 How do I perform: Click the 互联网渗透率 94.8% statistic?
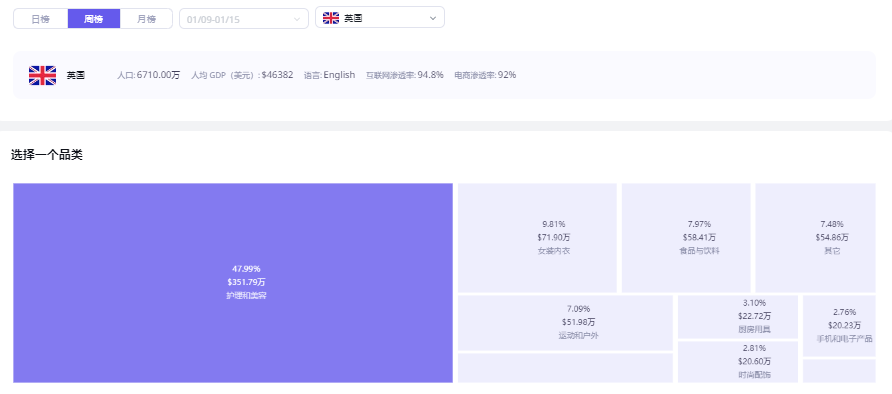point(404,75)
